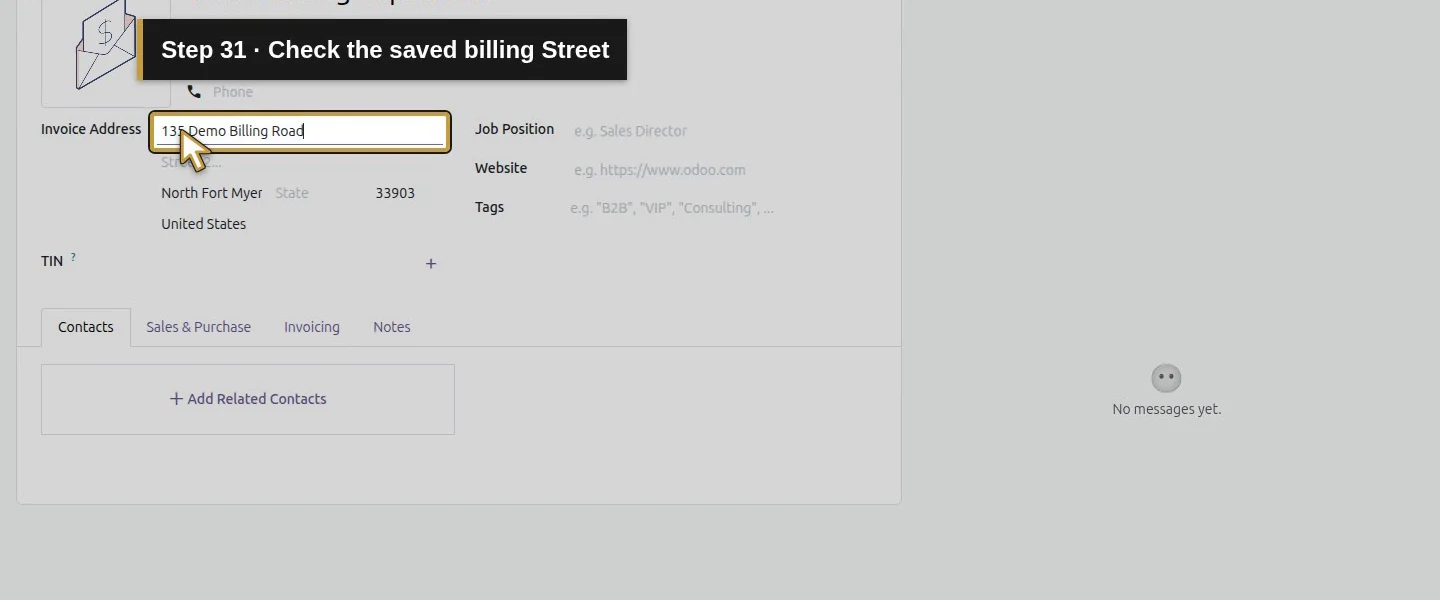
Task: Click the No messages yet text
Action: 1167,409
